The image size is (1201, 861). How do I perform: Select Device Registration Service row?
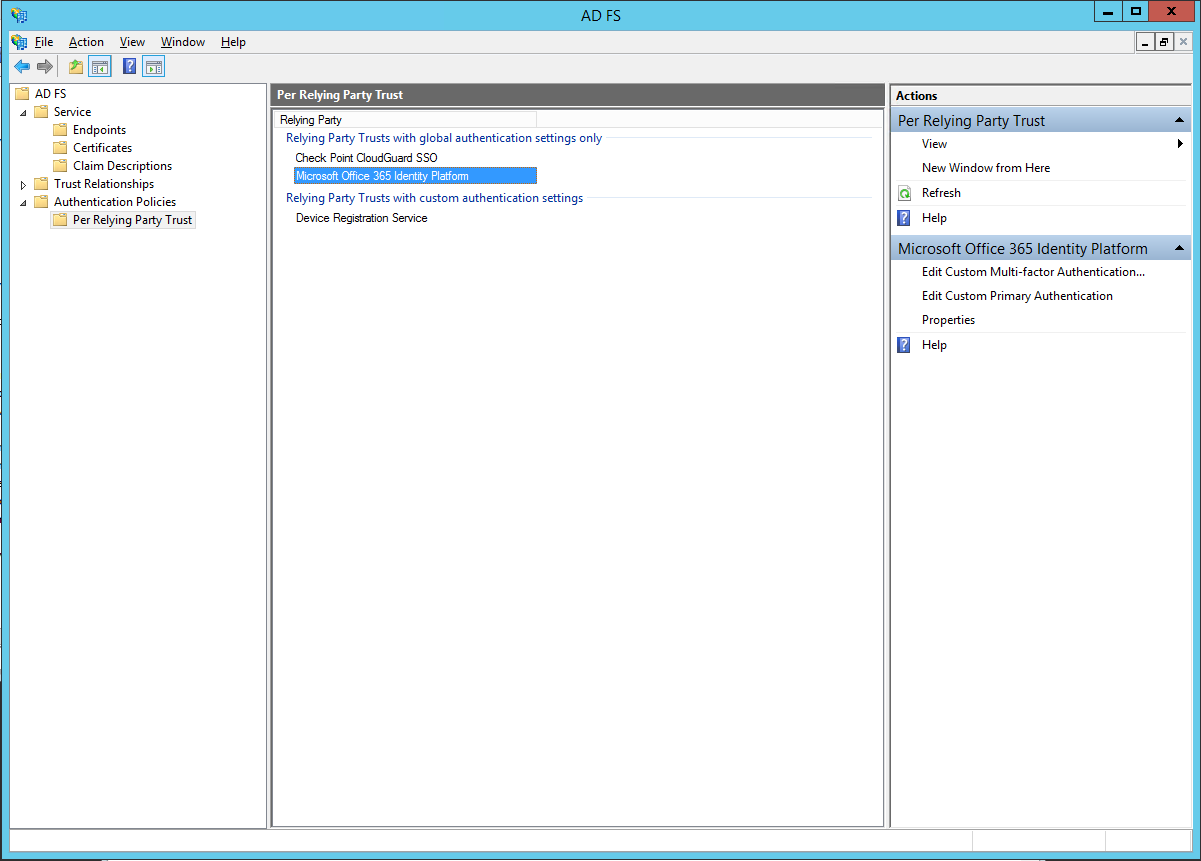(361, 218)
